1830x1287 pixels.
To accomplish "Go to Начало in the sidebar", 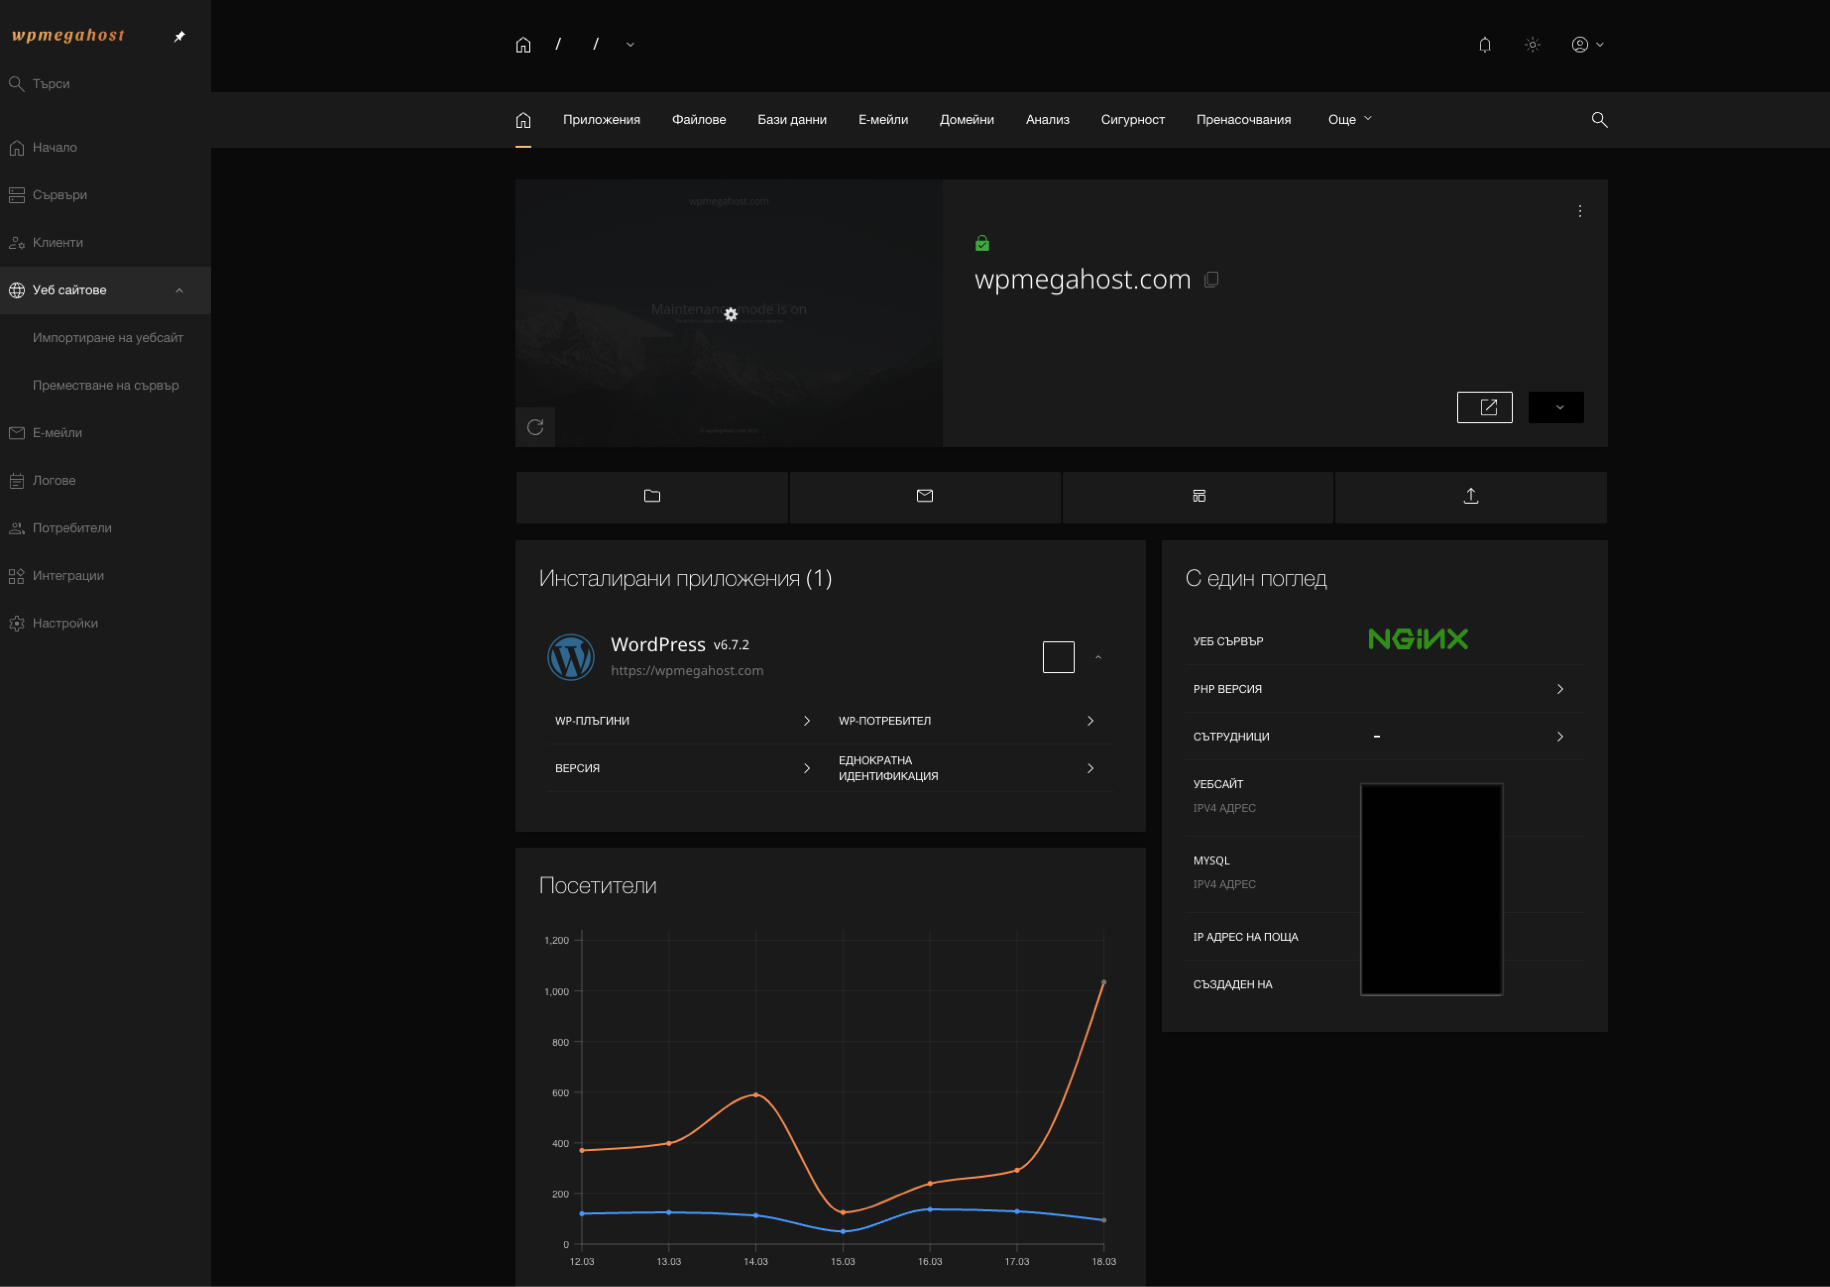I will pos(105,148).
